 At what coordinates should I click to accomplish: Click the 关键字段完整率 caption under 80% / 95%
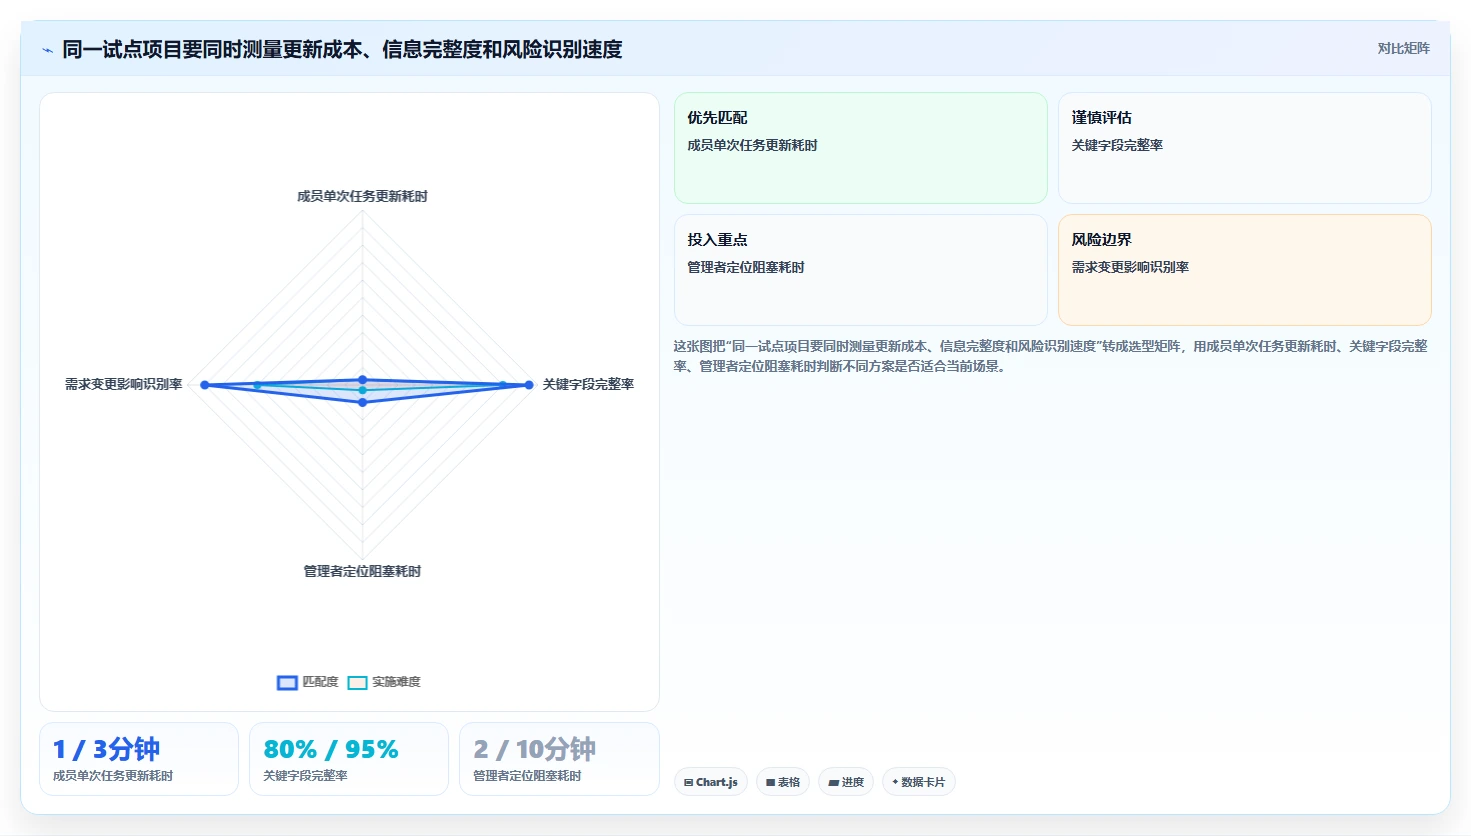[x=305, y=776]
